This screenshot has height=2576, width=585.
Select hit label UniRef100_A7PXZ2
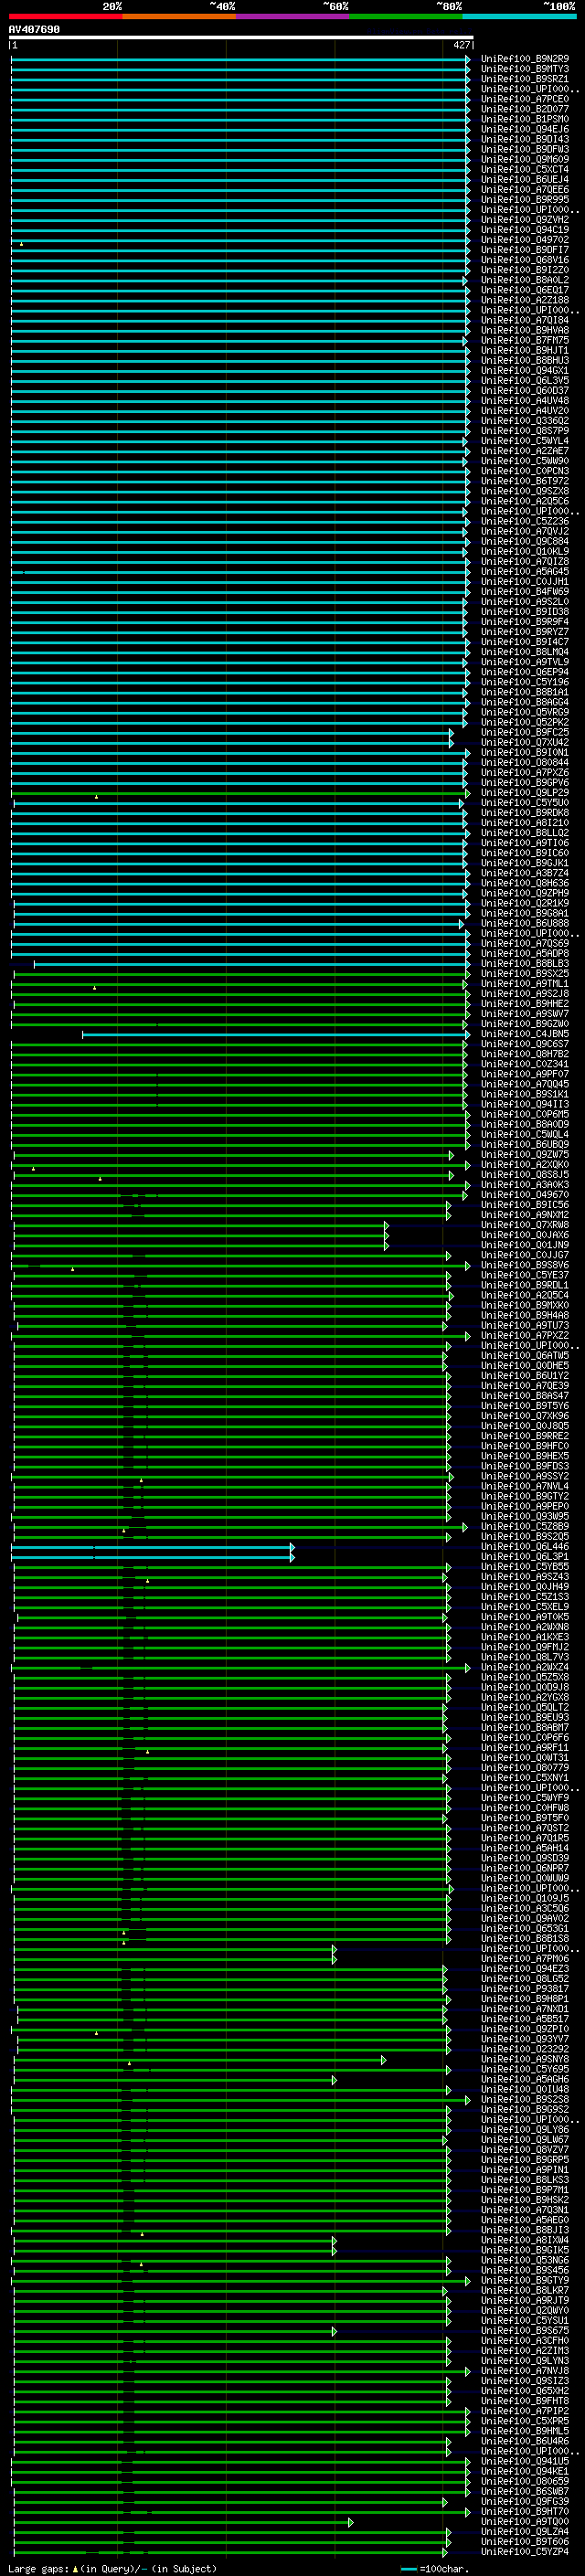[525, 1336]
